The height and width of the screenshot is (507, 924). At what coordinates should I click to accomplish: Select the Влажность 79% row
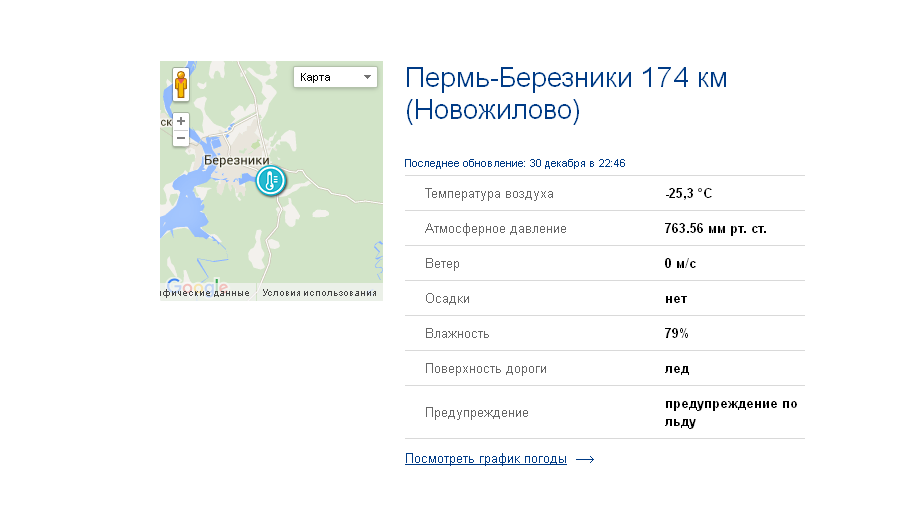coord(604,334)
